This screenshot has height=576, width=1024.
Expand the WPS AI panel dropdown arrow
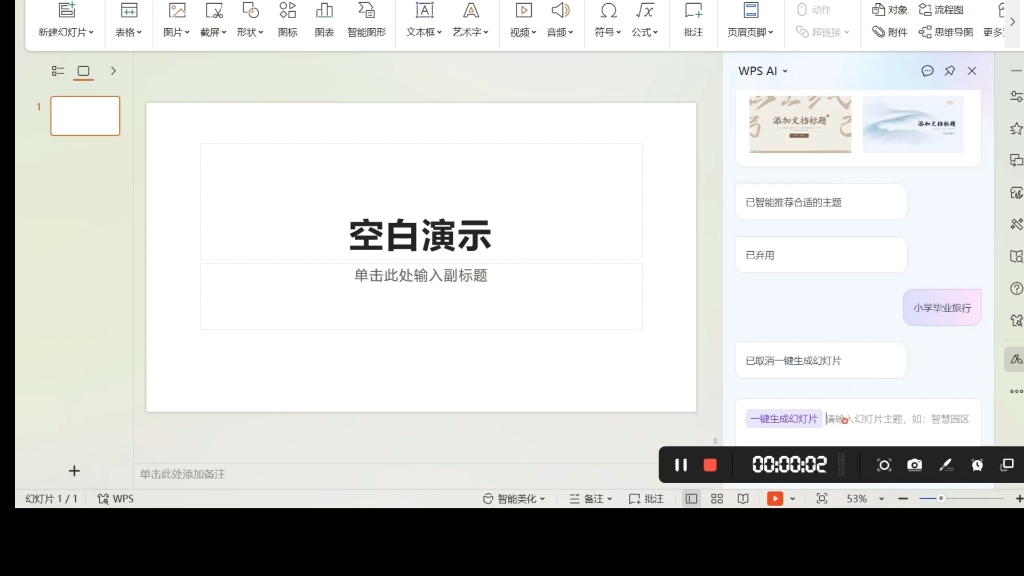[784, 71]
